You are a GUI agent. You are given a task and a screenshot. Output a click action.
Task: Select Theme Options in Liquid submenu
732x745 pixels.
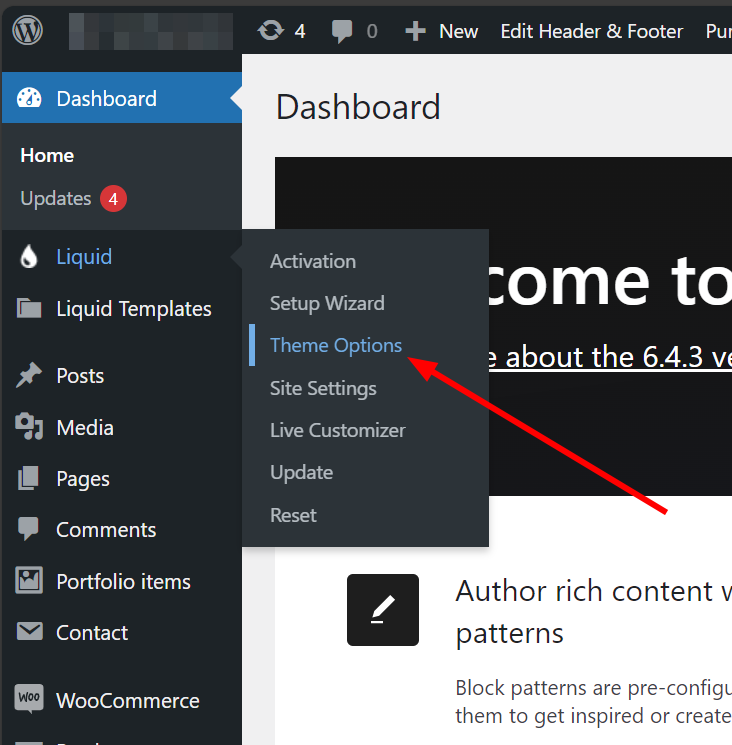(x=335, y=345)
